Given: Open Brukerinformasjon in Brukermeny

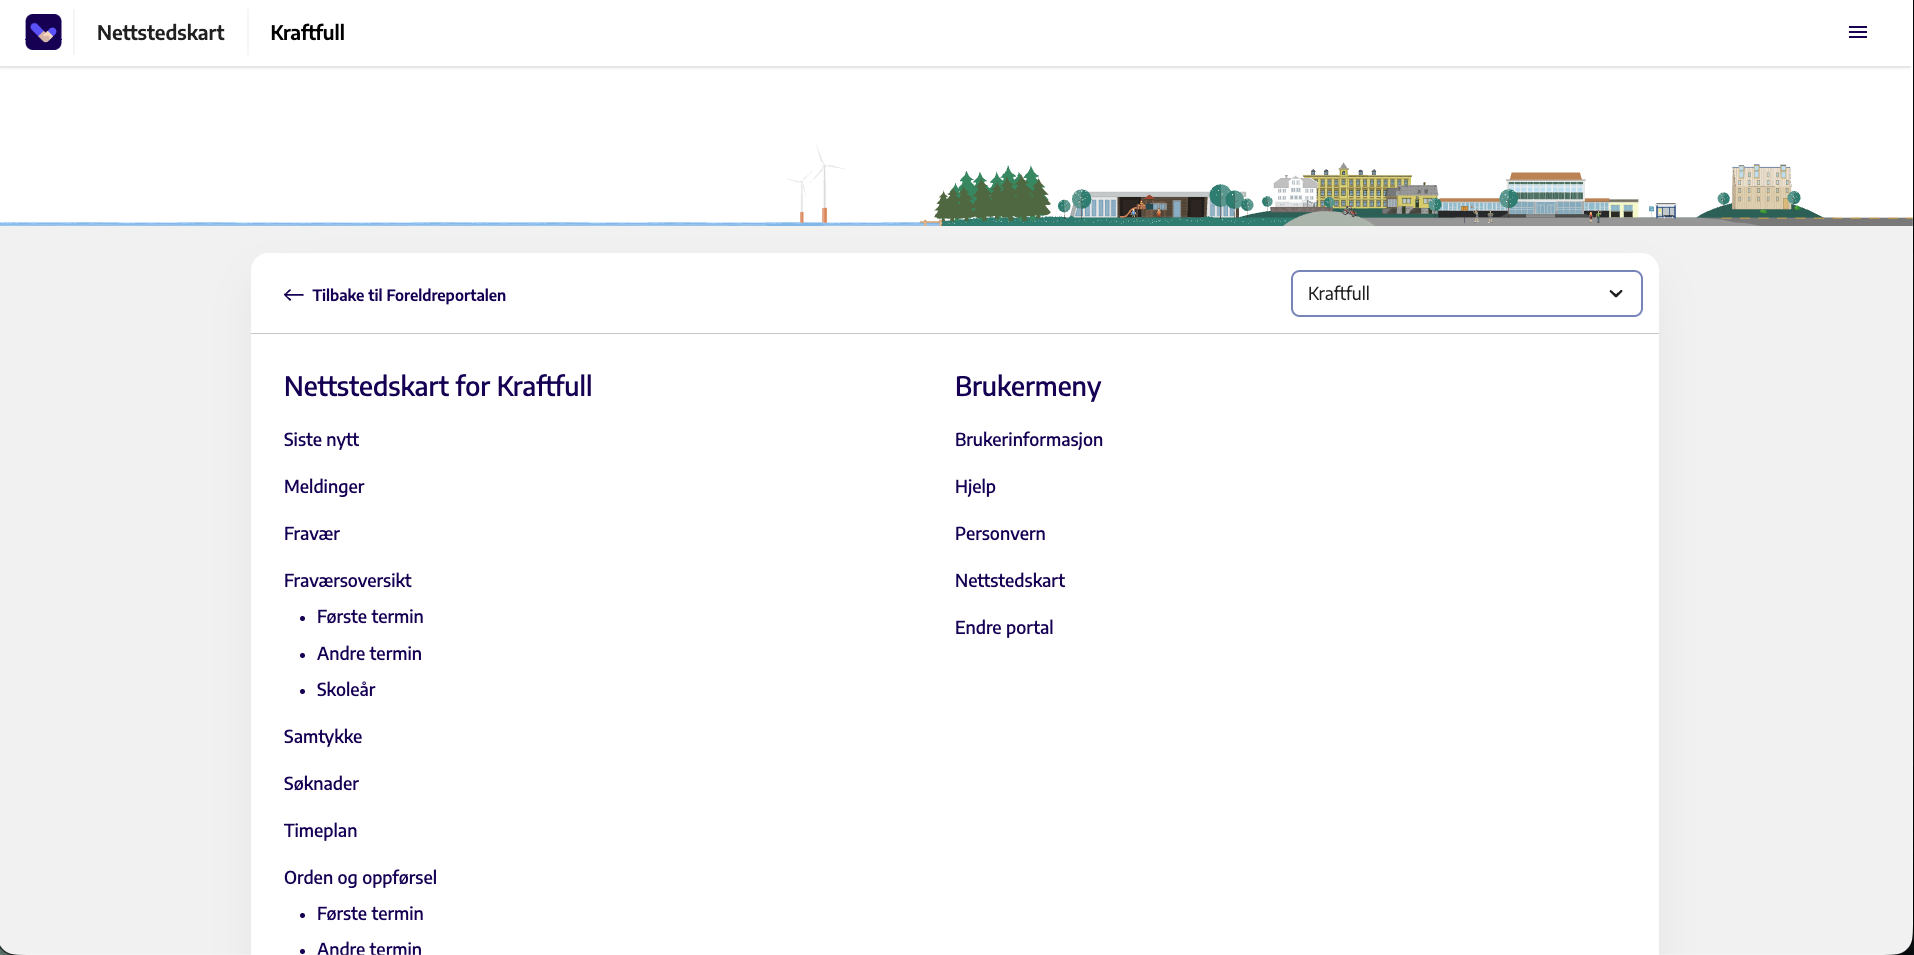Looking at the screenshot, I should click(x=1029, y=440).
